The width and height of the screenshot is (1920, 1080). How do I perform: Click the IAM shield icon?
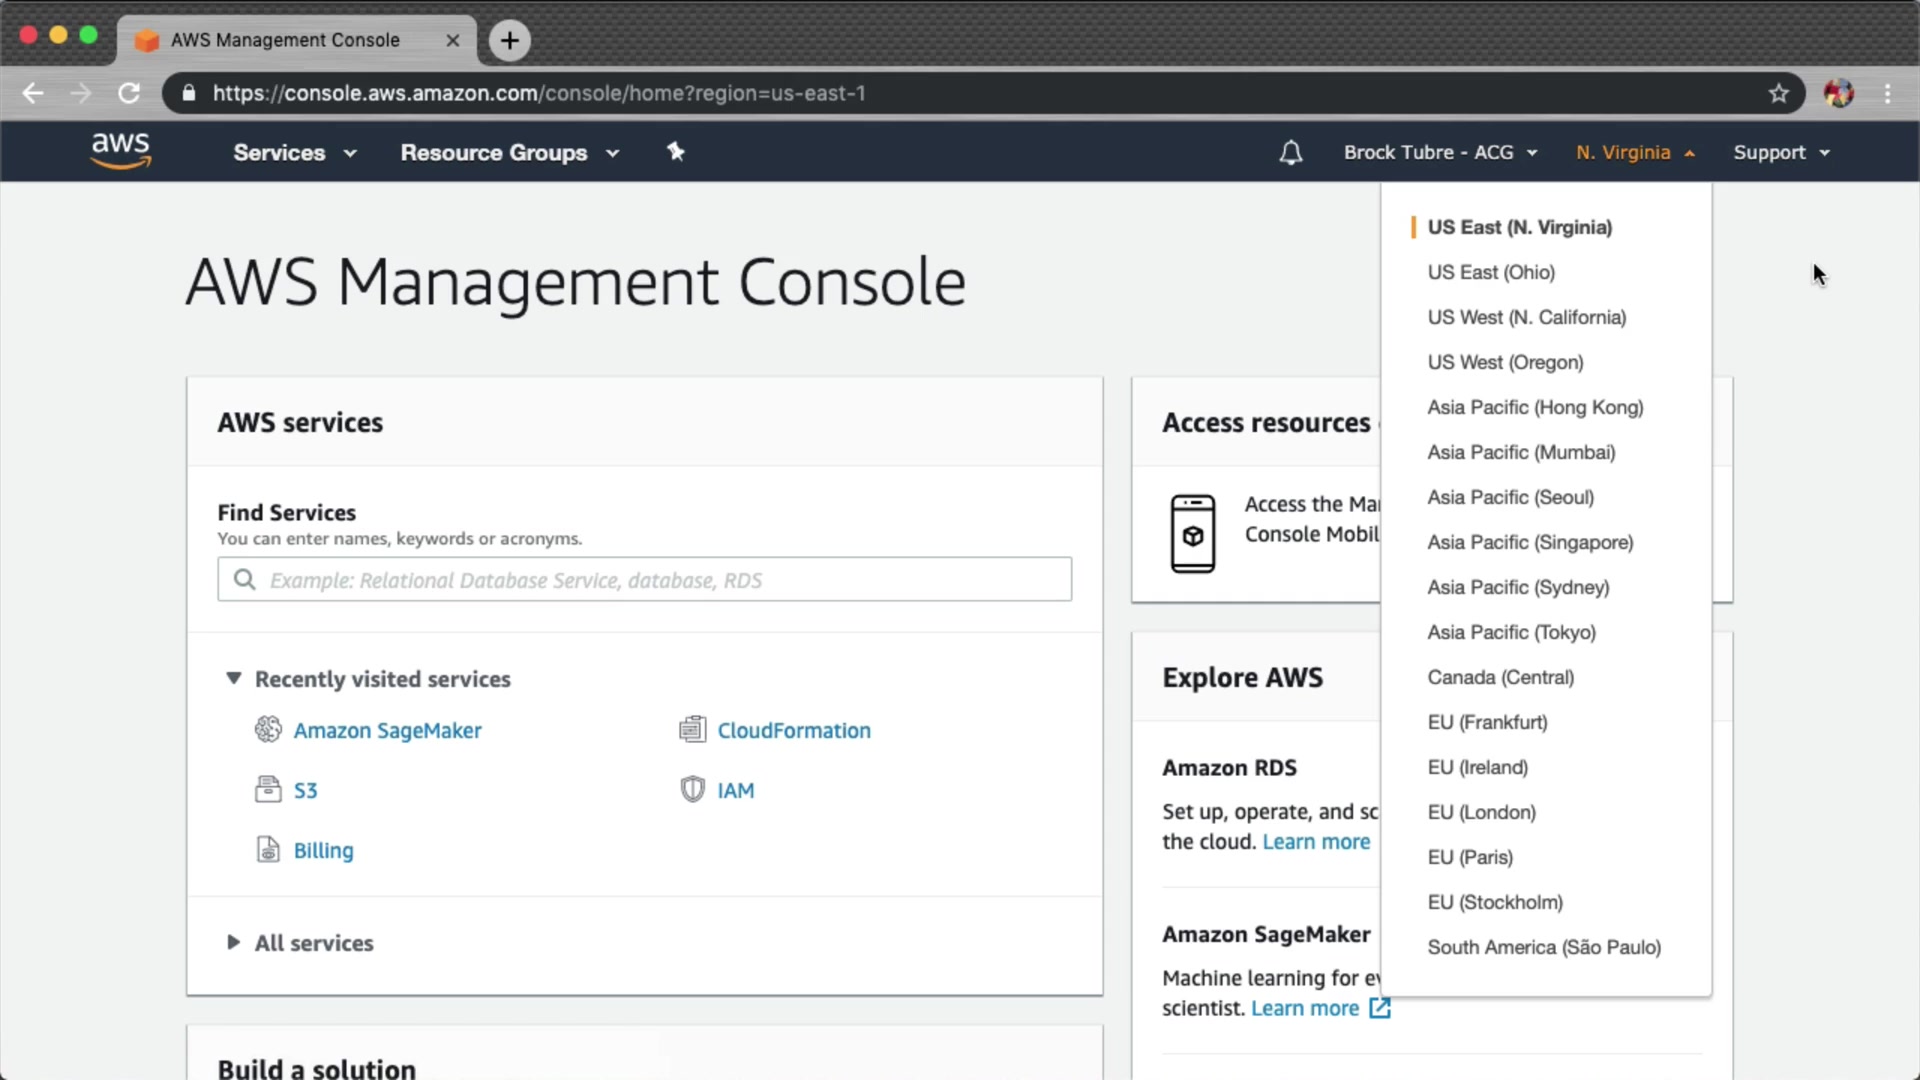(692, 790)
